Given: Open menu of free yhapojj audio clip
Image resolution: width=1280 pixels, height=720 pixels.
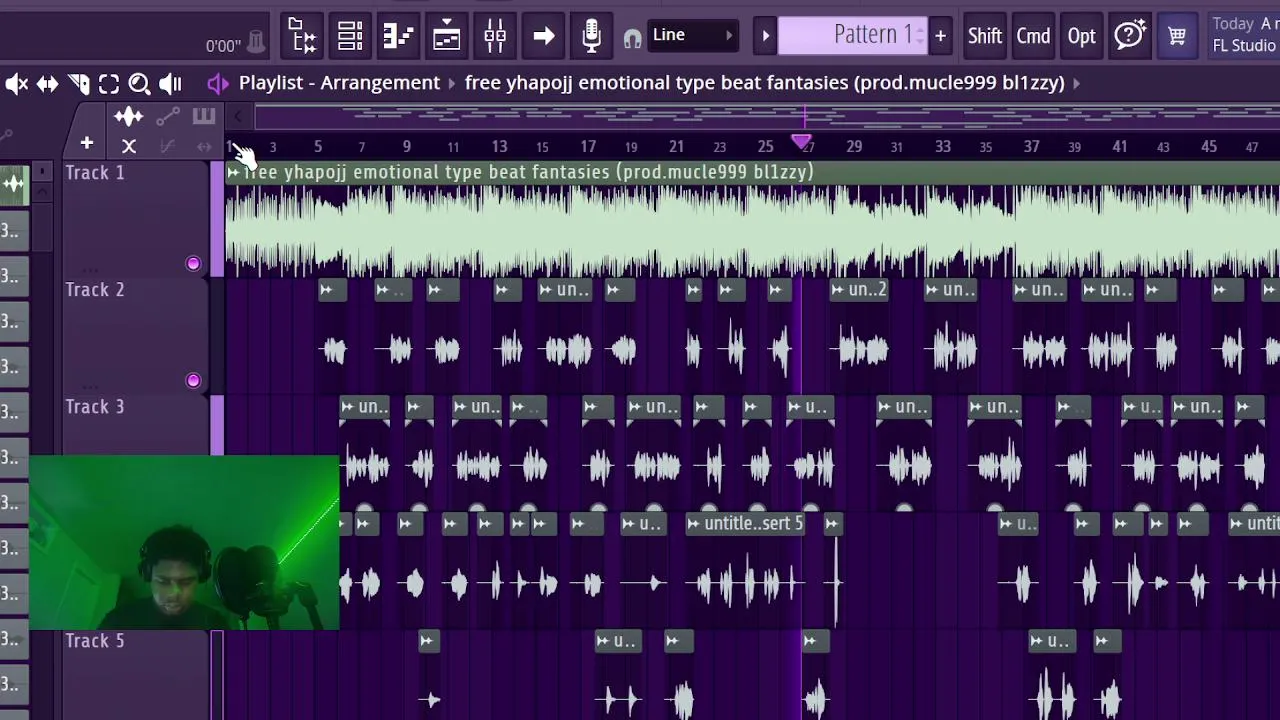Looking at the screenshot, I should coord(234,173).
